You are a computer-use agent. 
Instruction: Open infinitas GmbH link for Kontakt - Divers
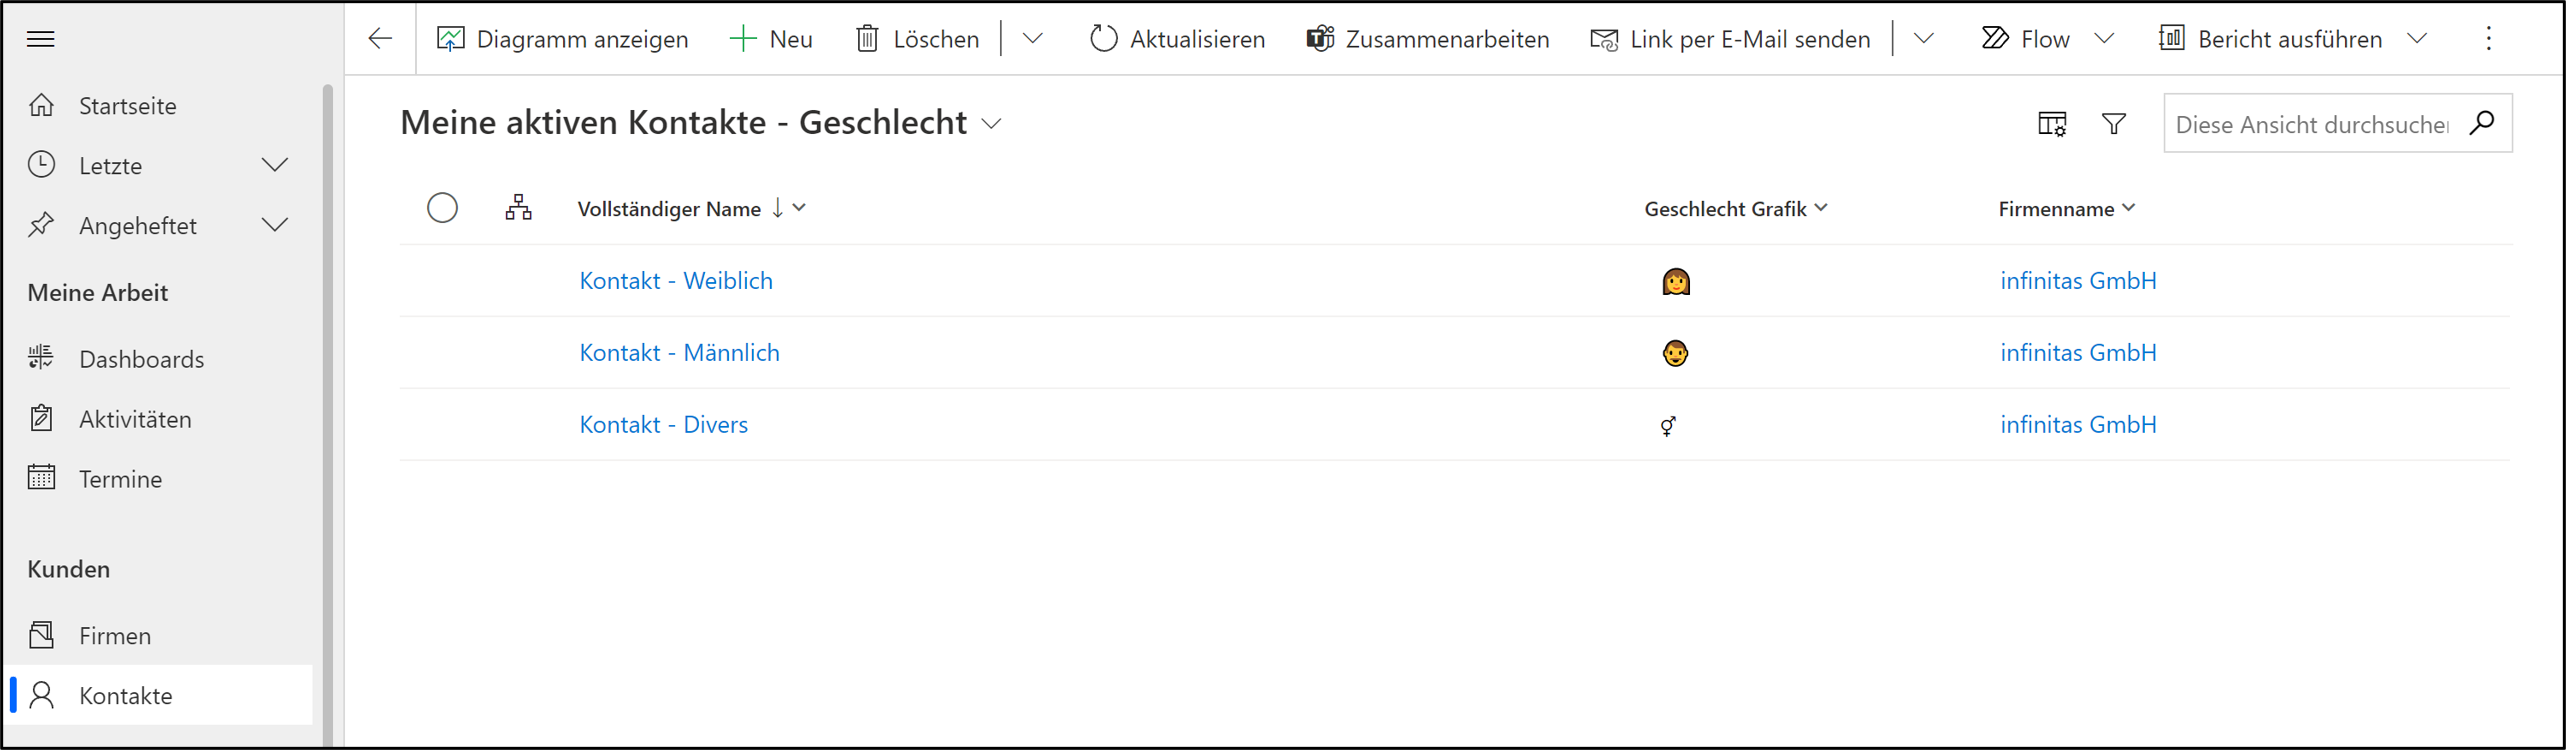tap(2078, 425)
